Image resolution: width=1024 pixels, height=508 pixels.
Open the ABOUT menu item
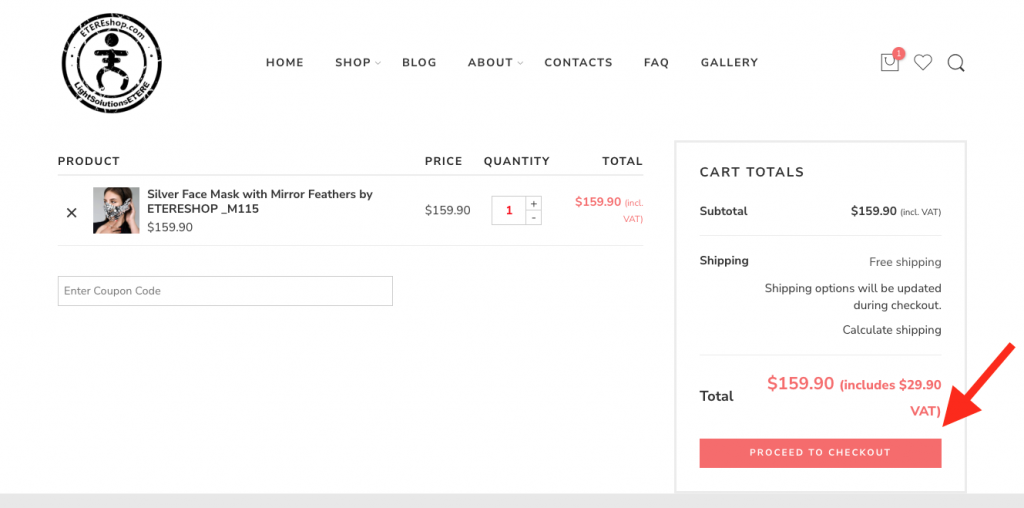click(490, 63)
